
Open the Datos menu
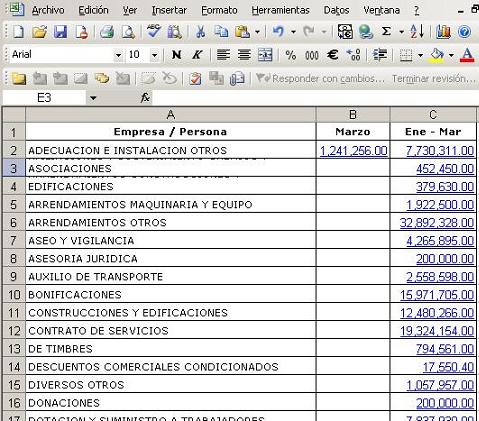336,11
